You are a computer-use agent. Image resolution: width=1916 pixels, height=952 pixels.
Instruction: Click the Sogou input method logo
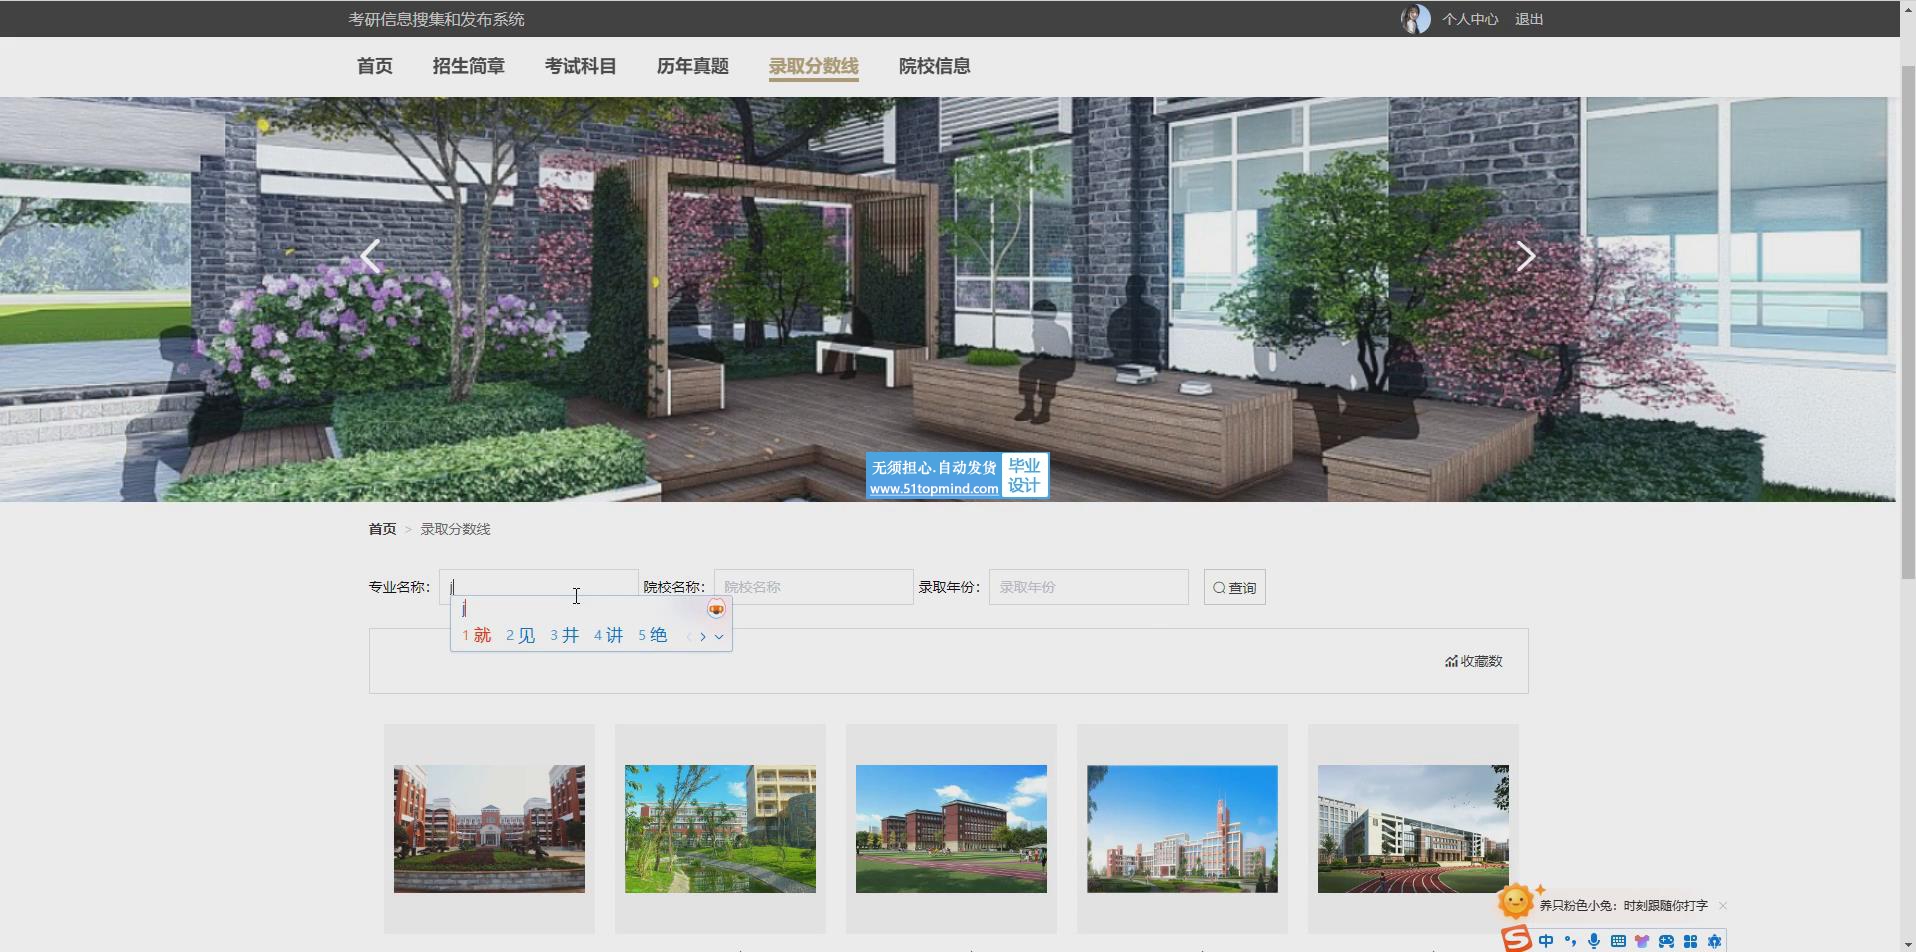1516,940
